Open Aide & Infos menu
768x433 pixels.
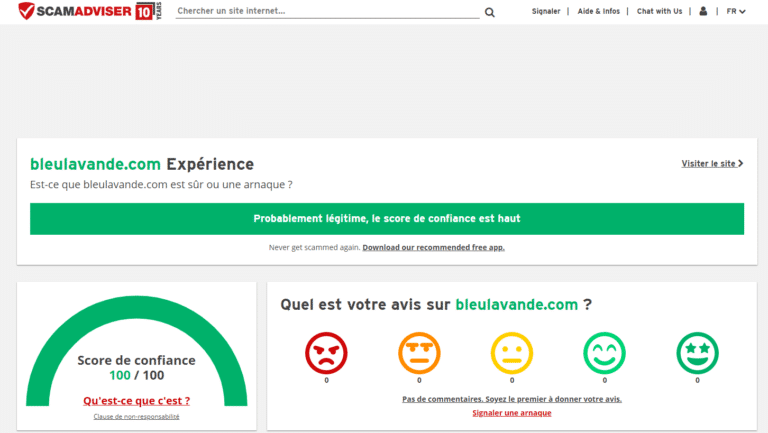[x=598, y=11]
